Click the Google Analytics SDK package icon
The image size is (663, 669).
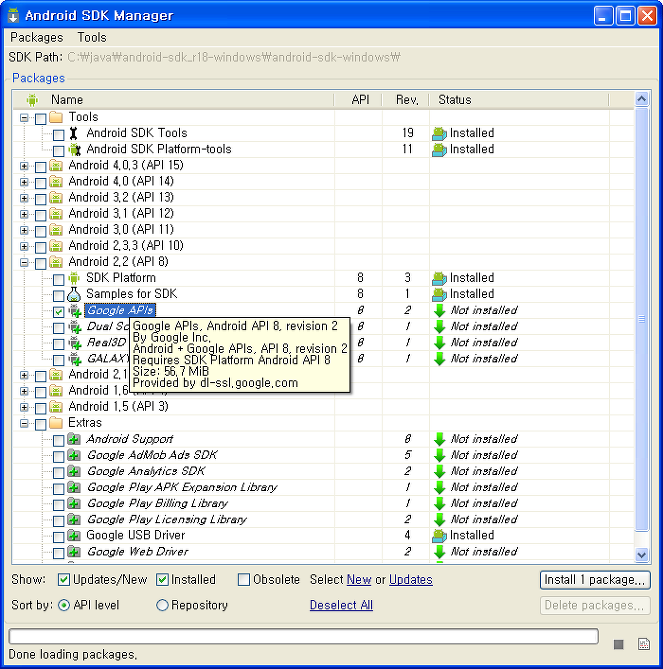[74, 471]
